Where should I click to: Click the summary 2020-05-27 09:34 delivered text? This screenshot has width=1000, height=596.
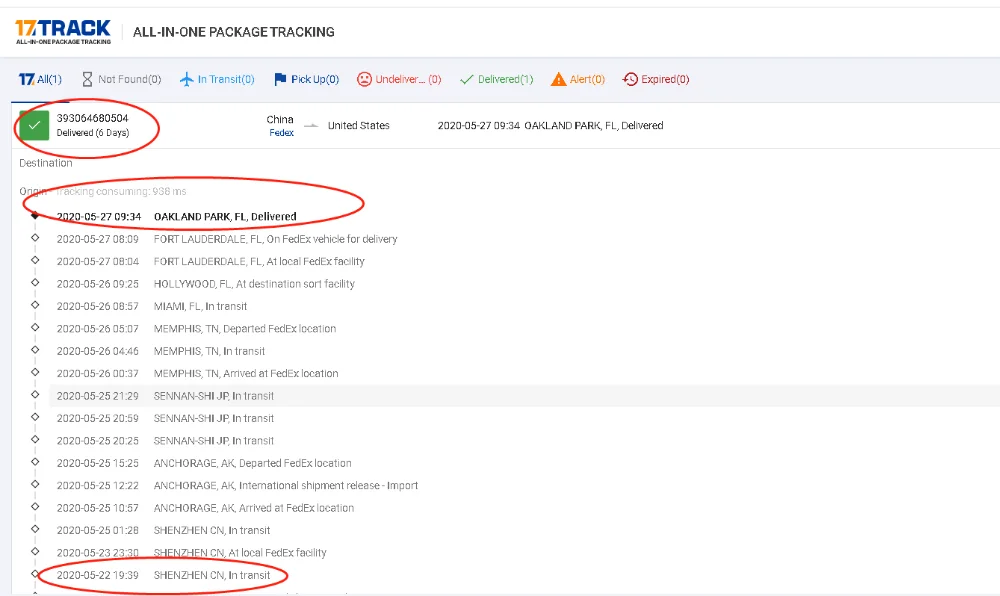(550, 126)
